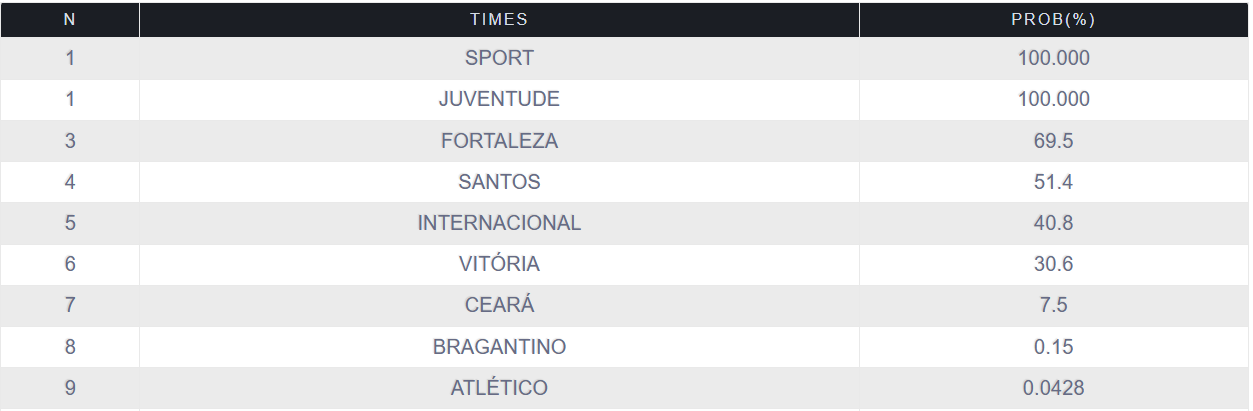Select the INTERNACIONAL team name
The height and width of the screenshot is (411, 1253).
tap(499, 223)
